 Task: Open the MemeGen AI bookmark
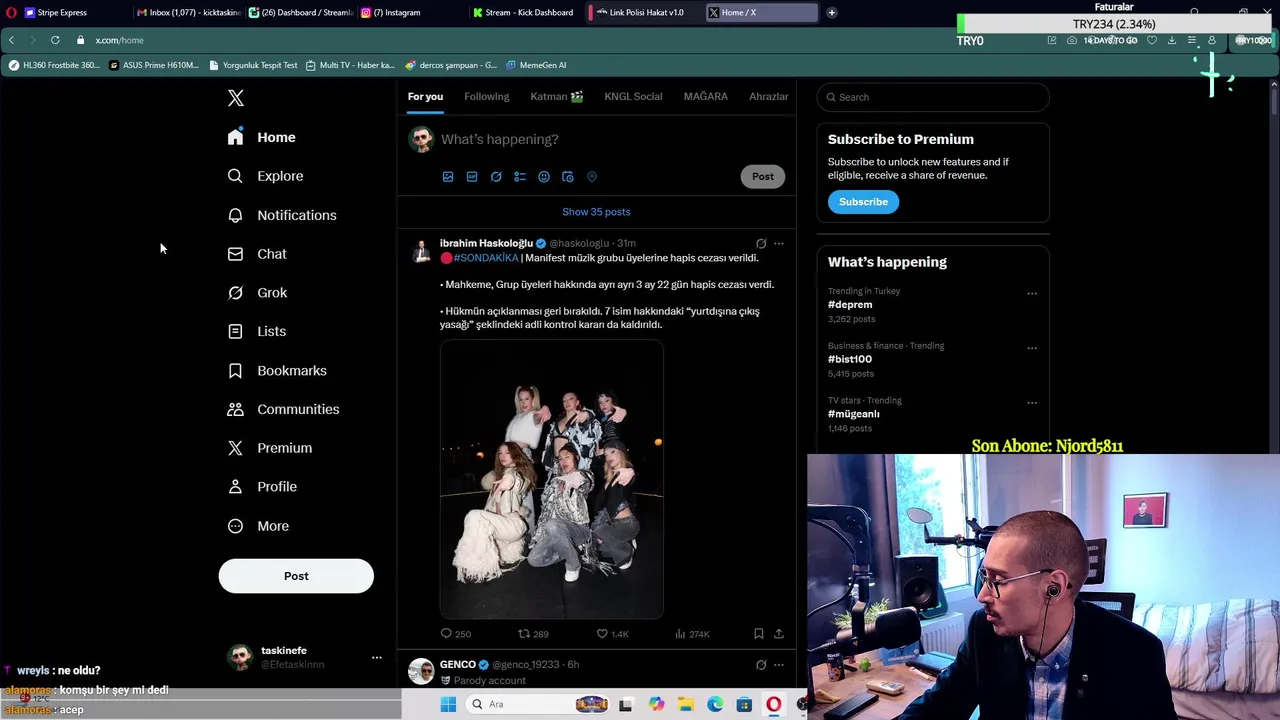(536, 65)
